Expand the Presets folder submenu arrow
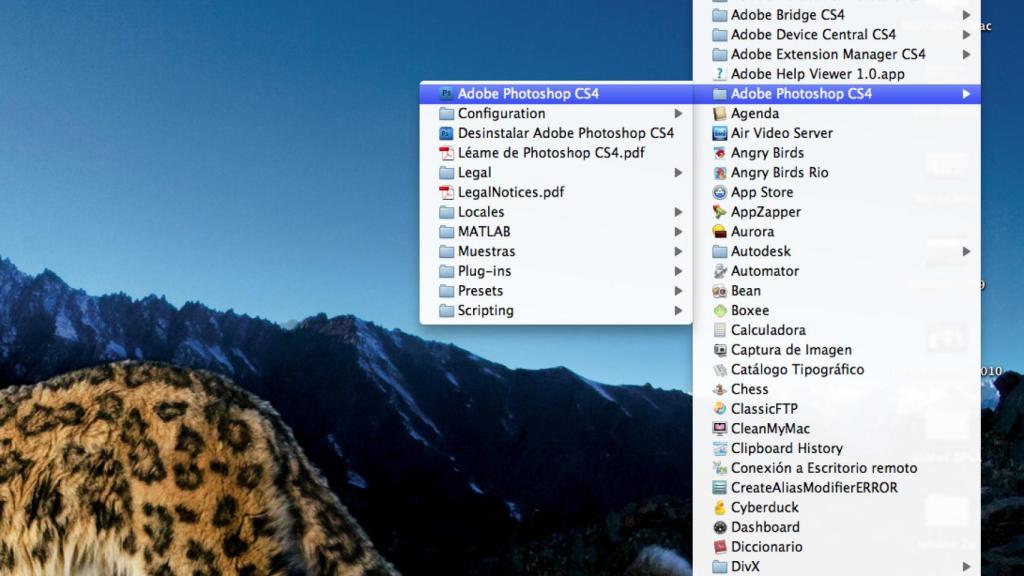This screenshot has height=576, width=1024. click(678, 291)
